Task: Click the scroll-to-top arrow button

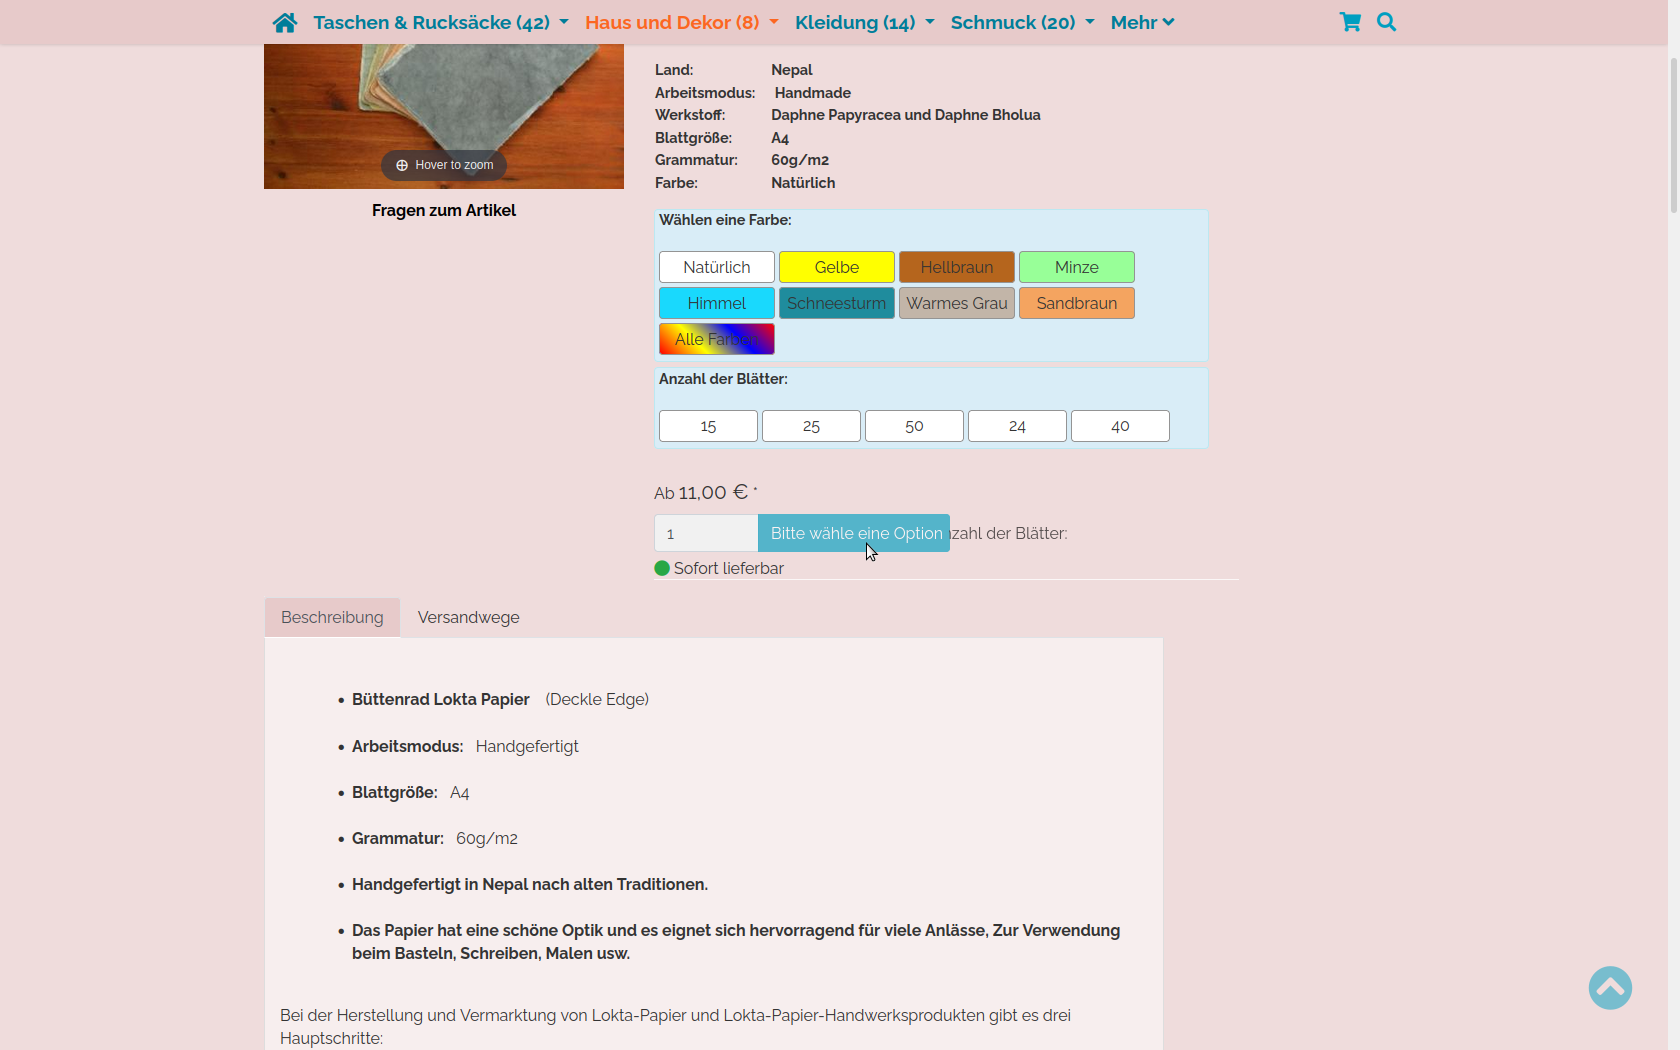Action: coord(1610,988)
